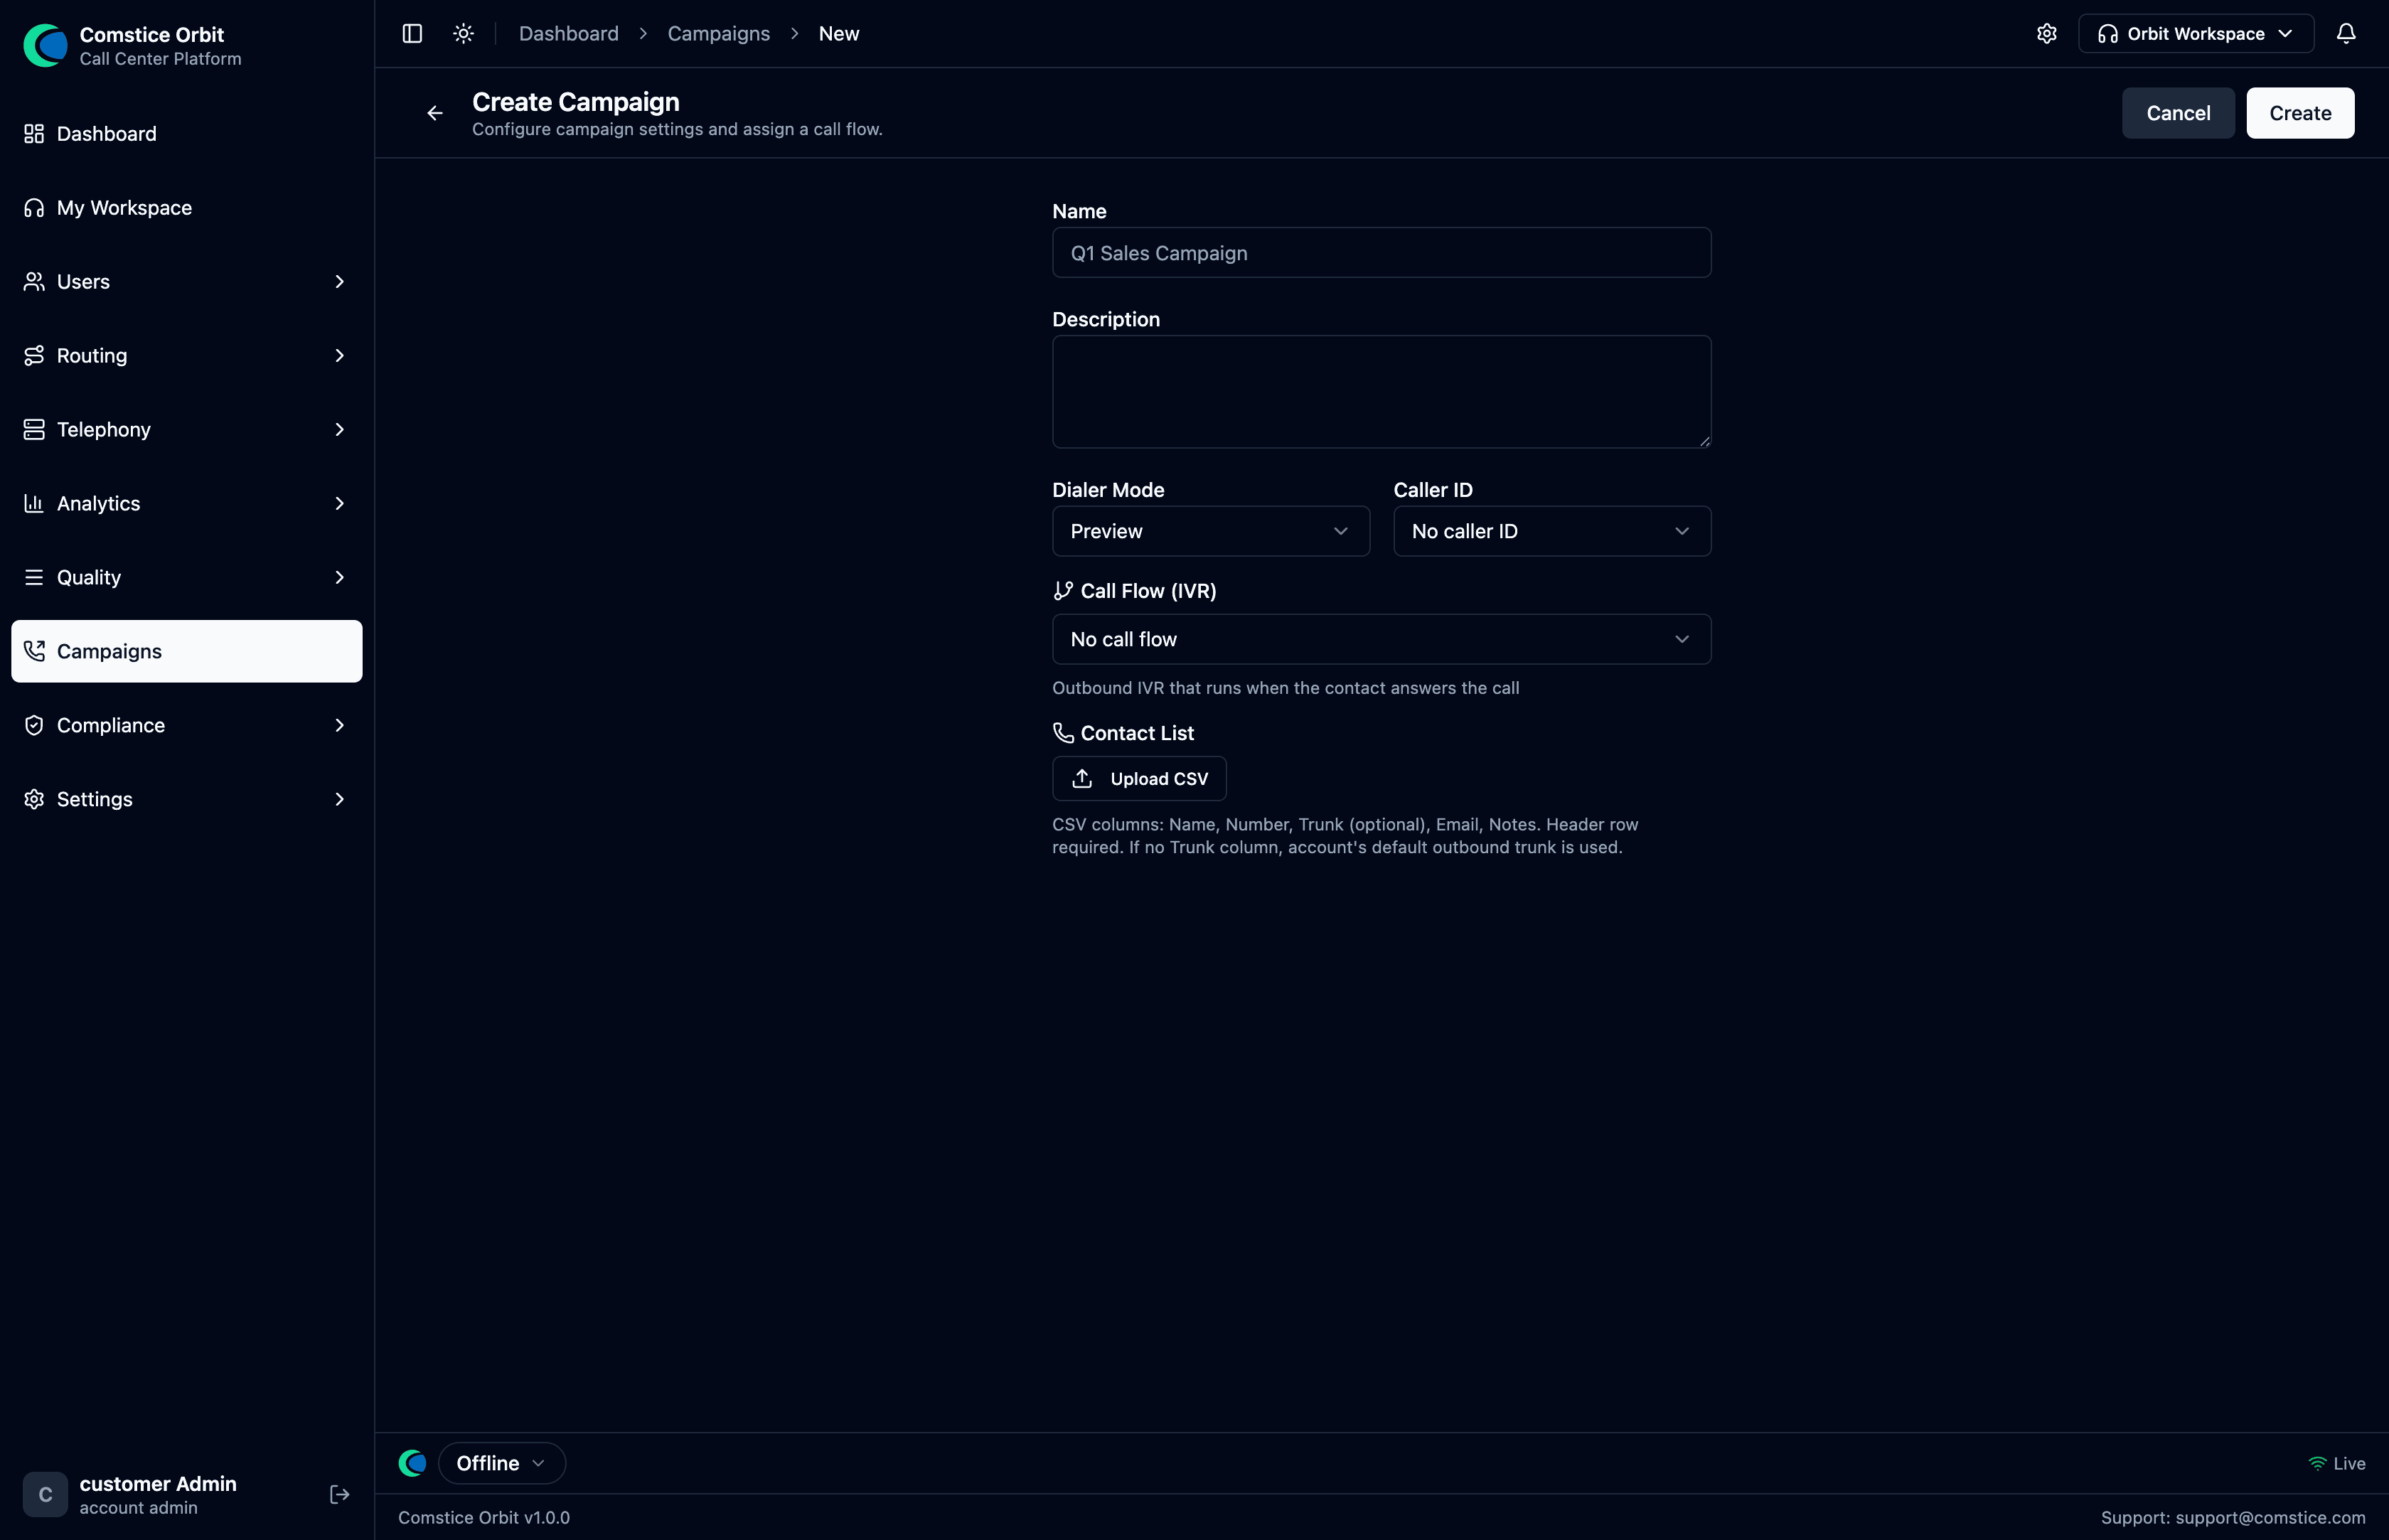Select Campaigns in sidebar
The image size is (2389, 1540).
[x=187, y=652]
